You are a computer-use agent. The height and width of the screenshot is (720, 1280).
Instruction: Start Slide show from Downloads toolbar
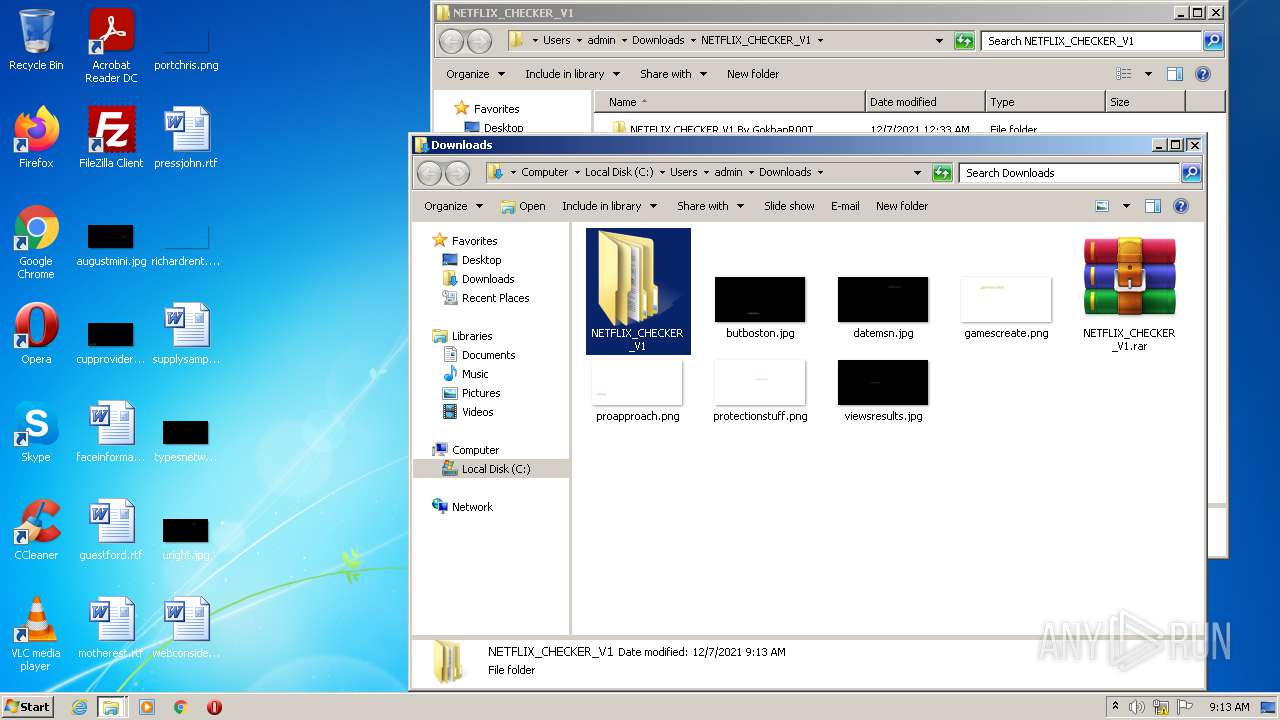(789, 206)
